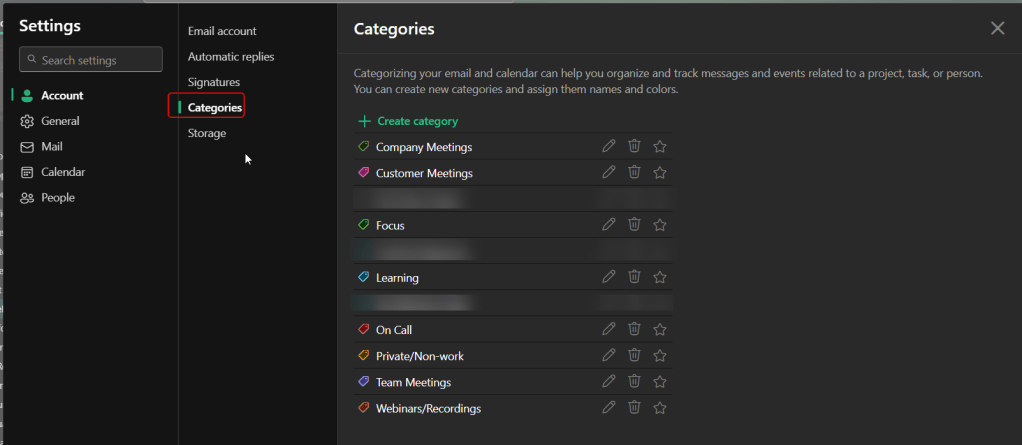Delete the On Call category
Image resolution: width=1022 pixels, height=445 pixels.
[634, 329]
